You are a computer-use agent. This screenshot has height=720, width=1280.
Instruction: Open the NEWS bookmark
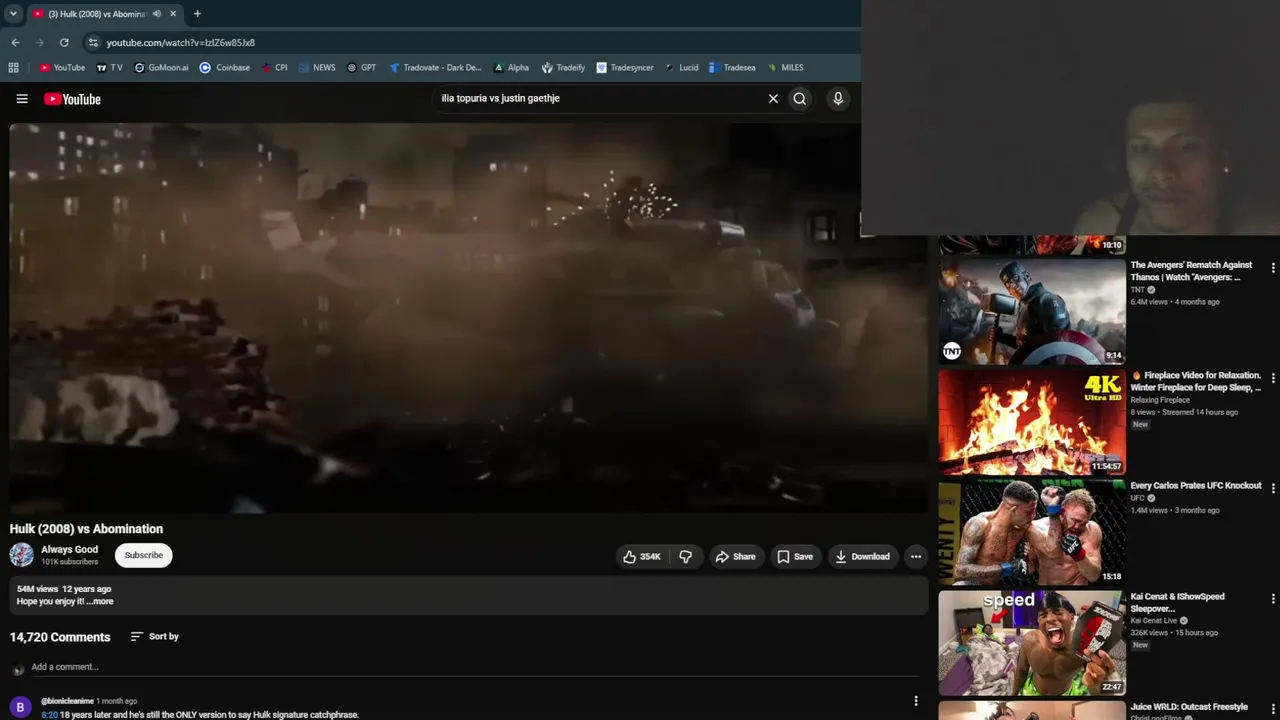[317, 68]
